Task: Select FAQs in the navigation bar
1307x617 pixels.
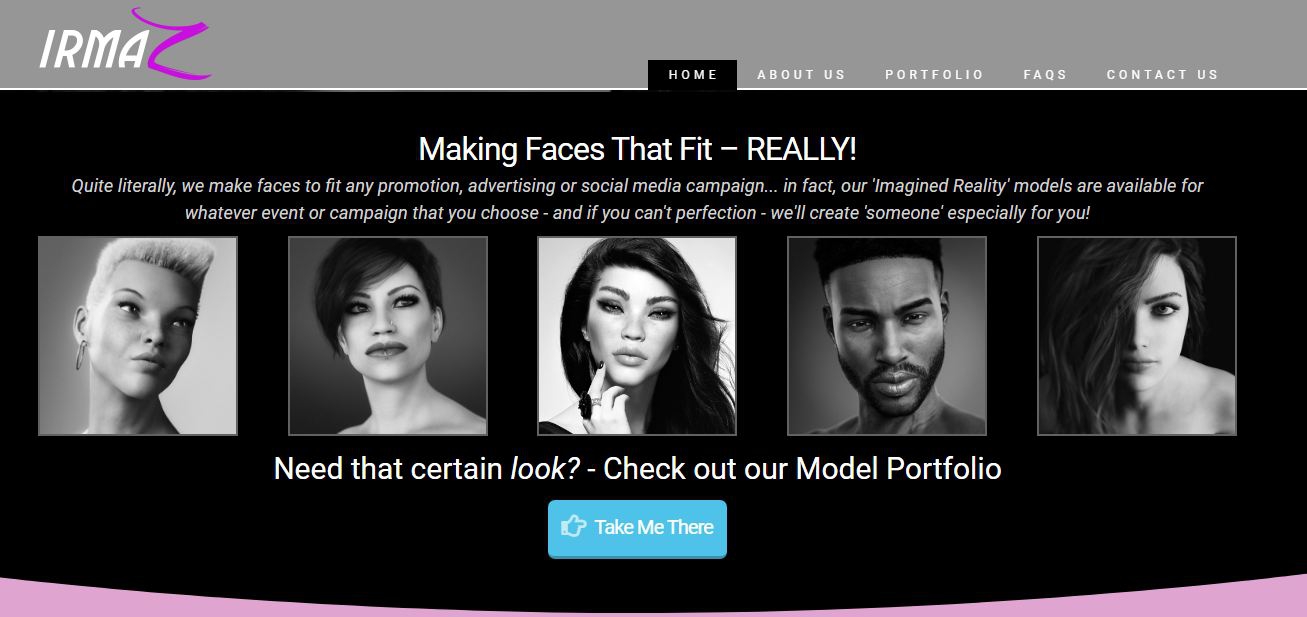Action: pyautogui.click(x=1045, y=75)
